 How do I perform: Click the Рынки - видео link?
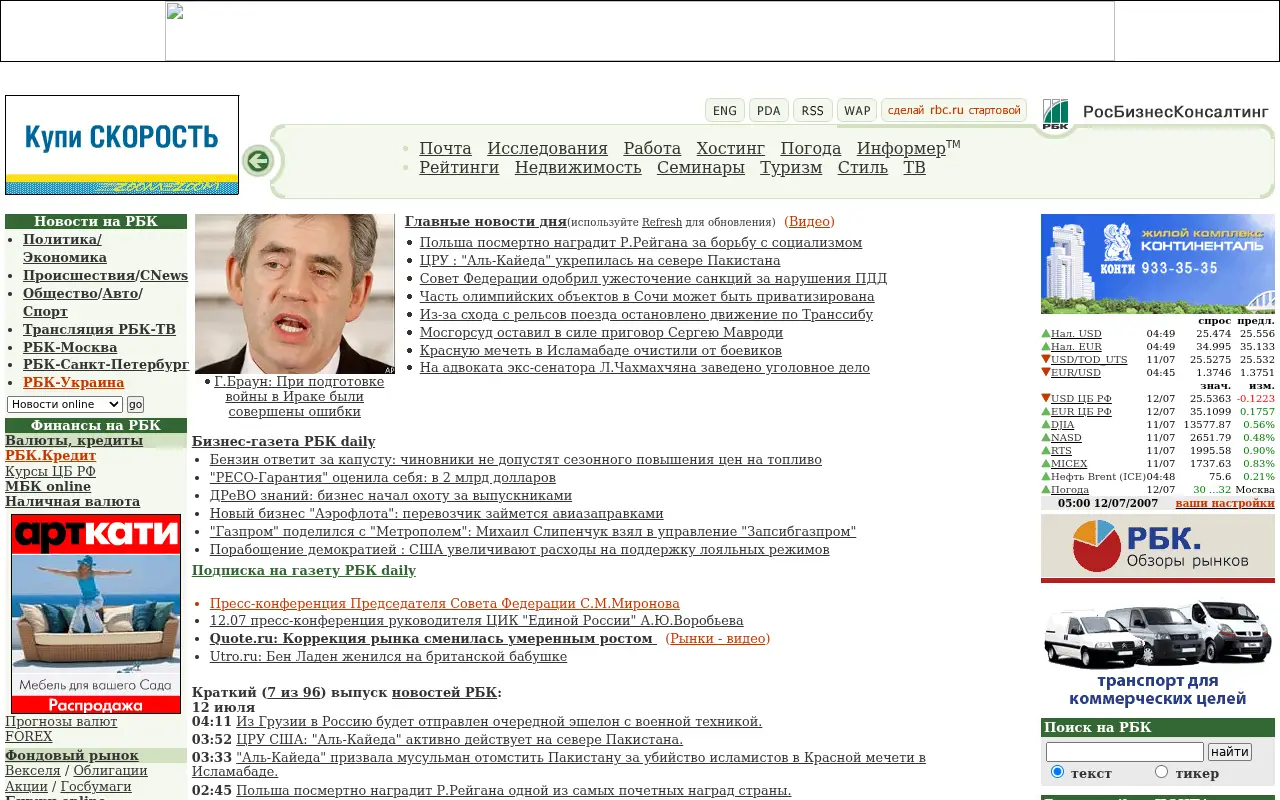[x=717, y=638]
